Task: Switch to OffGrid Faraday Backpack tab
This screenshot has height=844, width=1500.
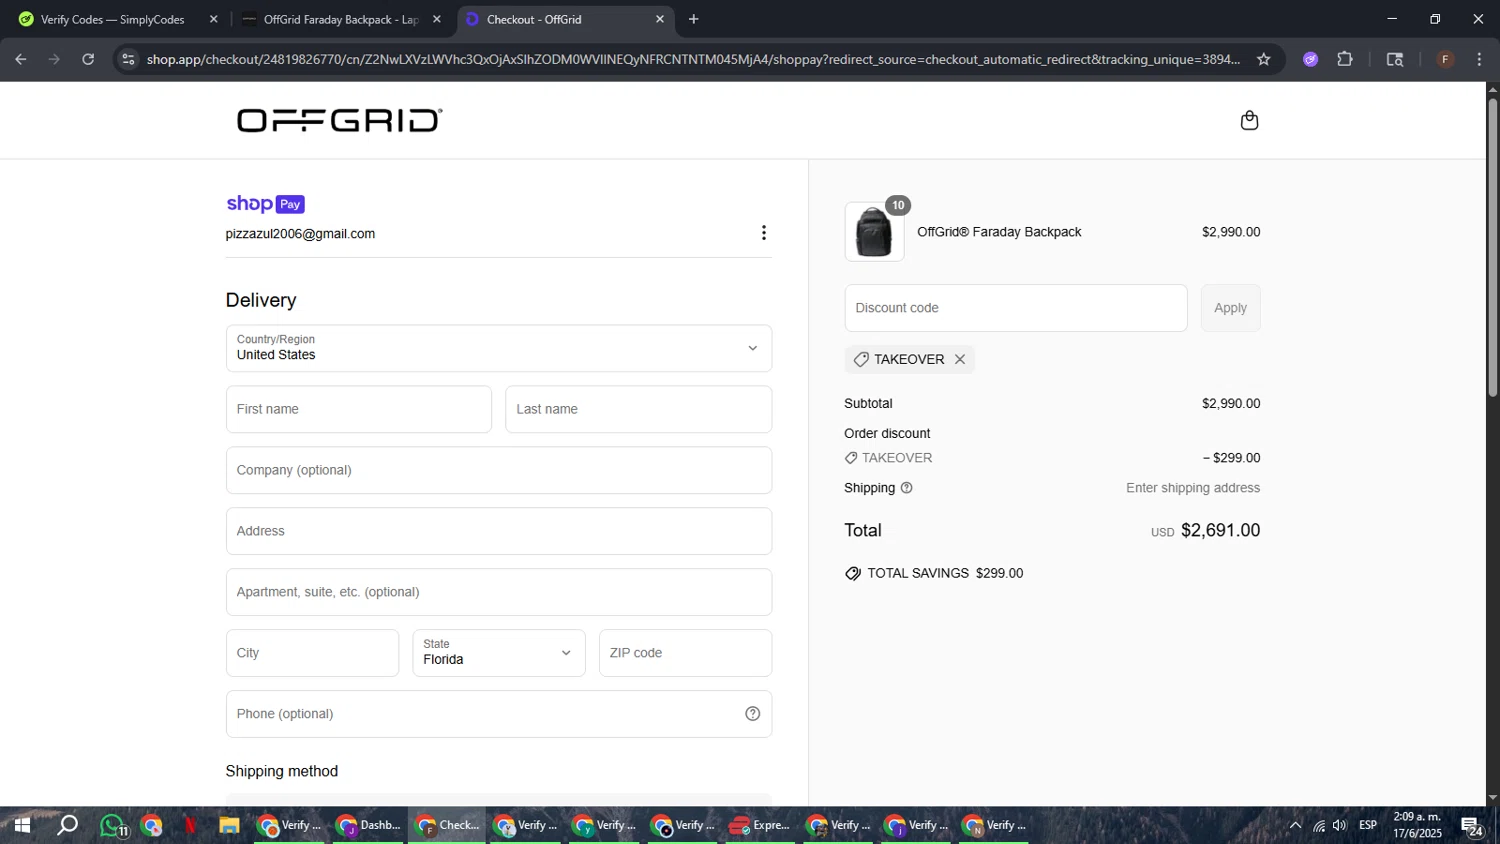Action: tap(340, 19)
